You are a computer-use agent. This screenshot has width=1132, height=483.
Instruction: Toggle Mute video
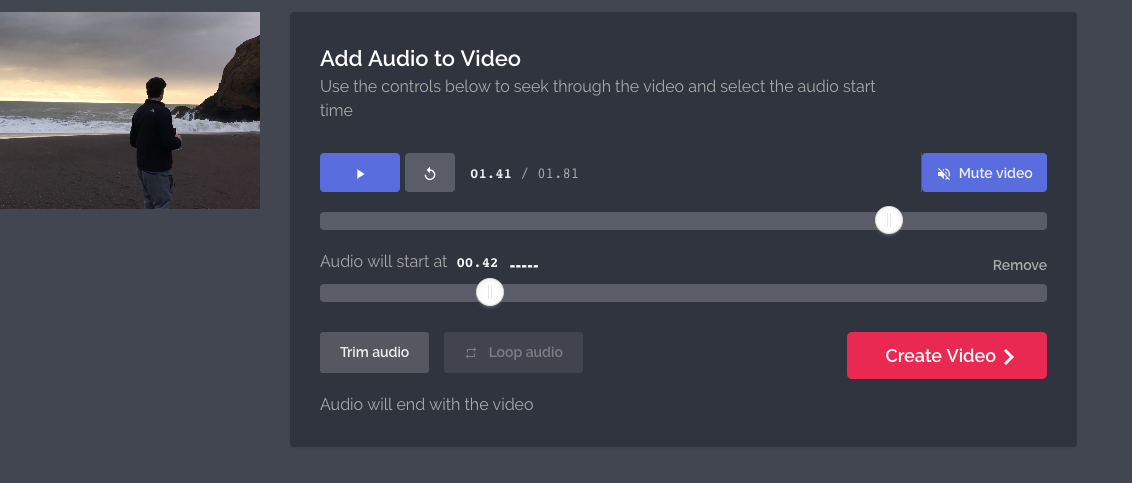(983, 173)
